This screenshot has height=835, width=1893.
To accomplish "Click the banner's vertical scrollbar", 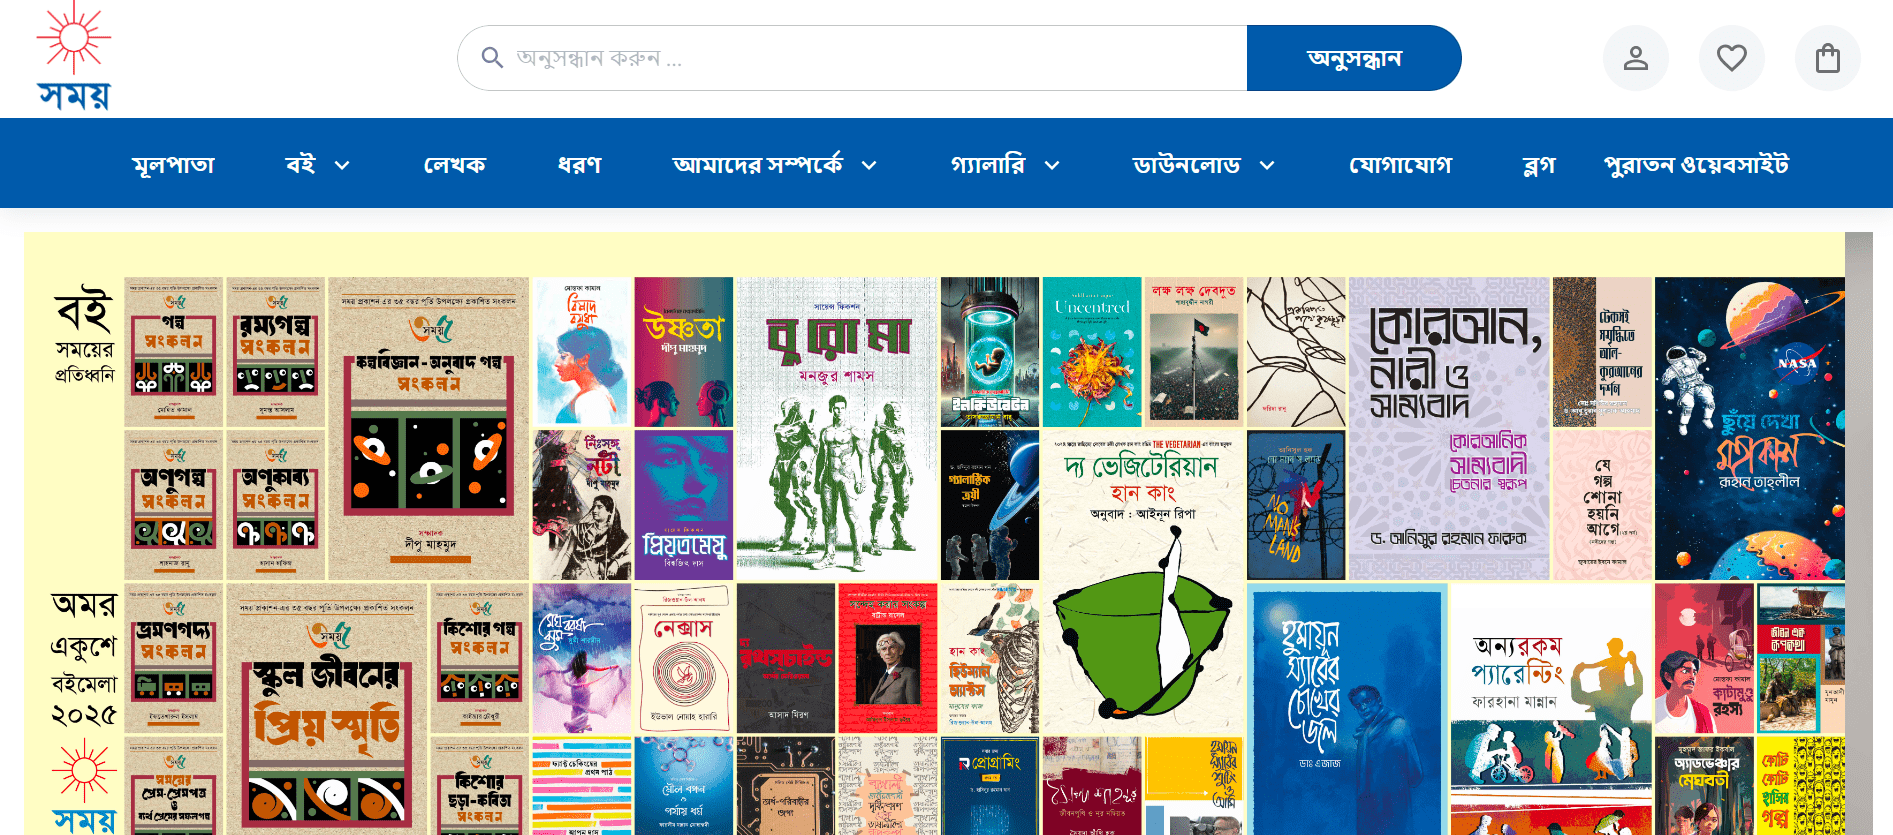I will click(x=1859, y=533).
